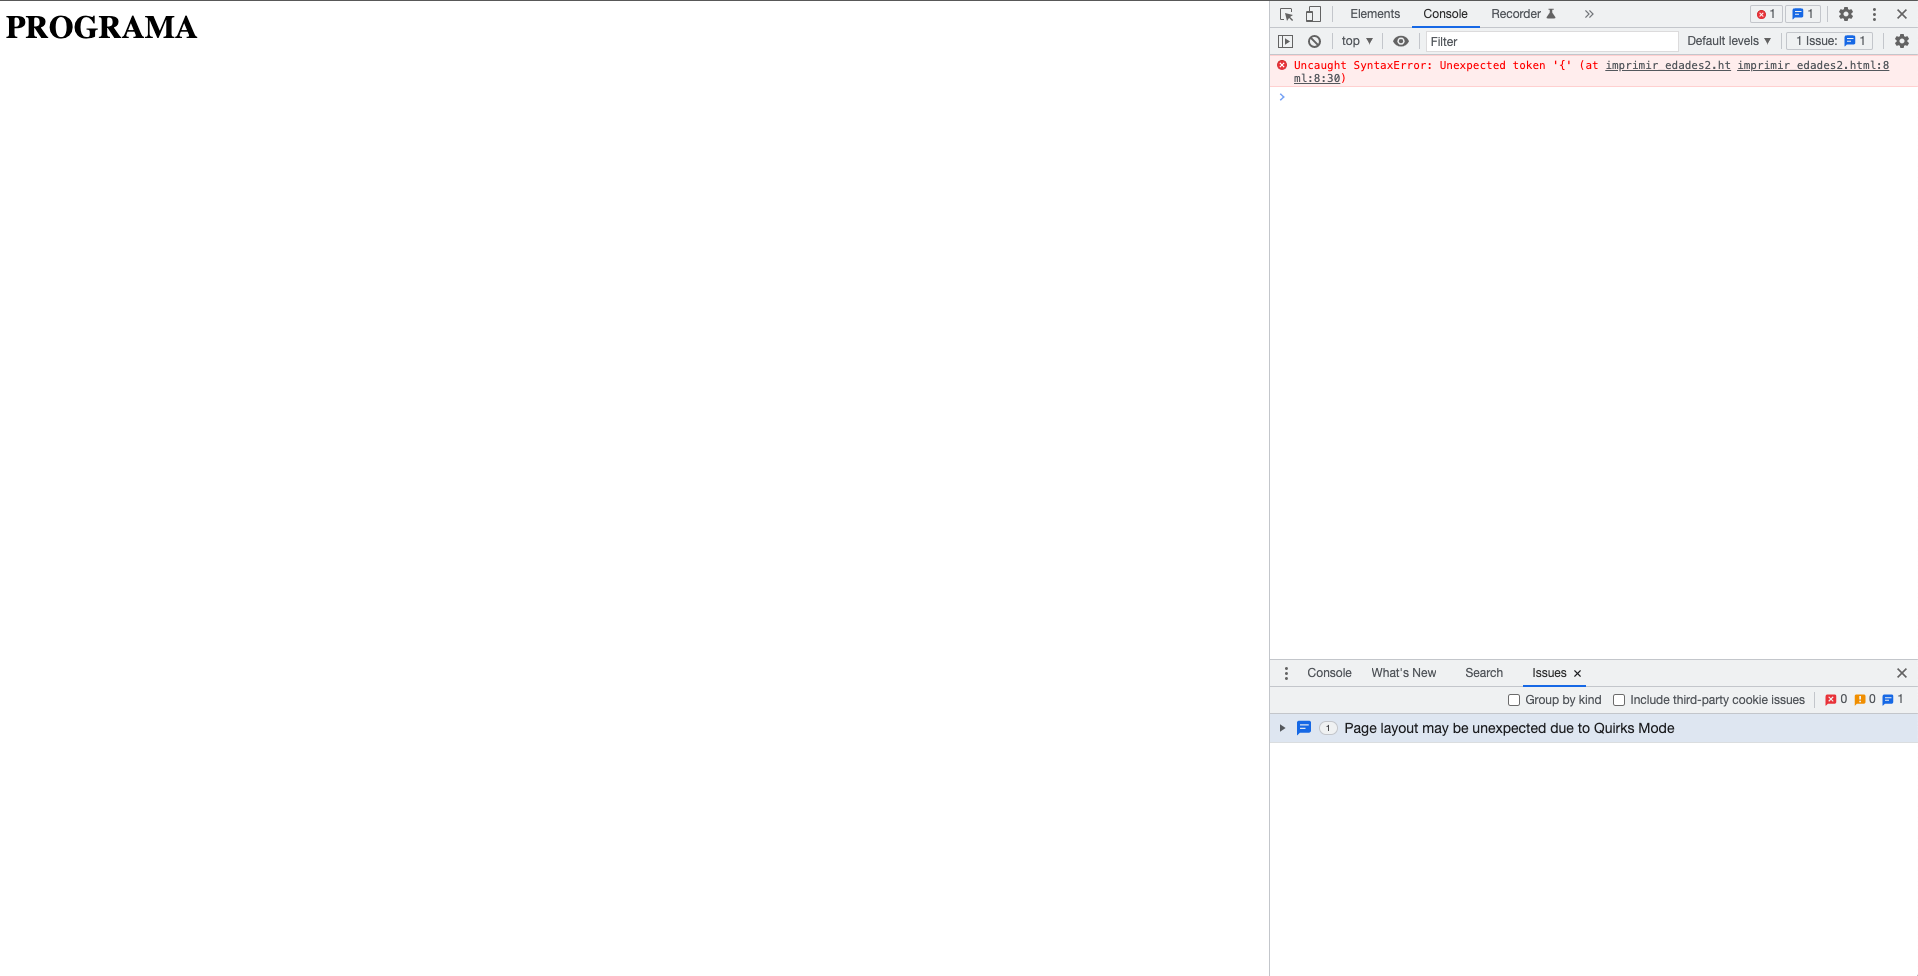Open the imprimir_edades2.html:8 source link

[x=1813, y=65]
